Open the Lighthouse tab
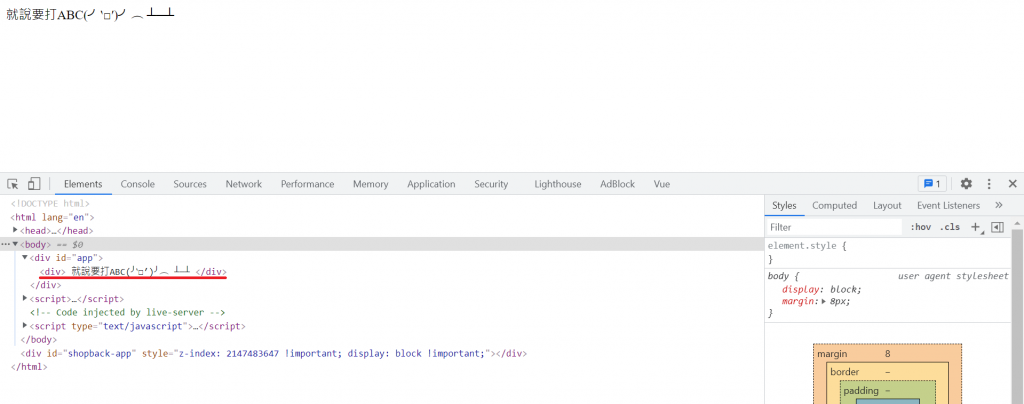Screen dimensions: 1024x404 click(558, 184)
